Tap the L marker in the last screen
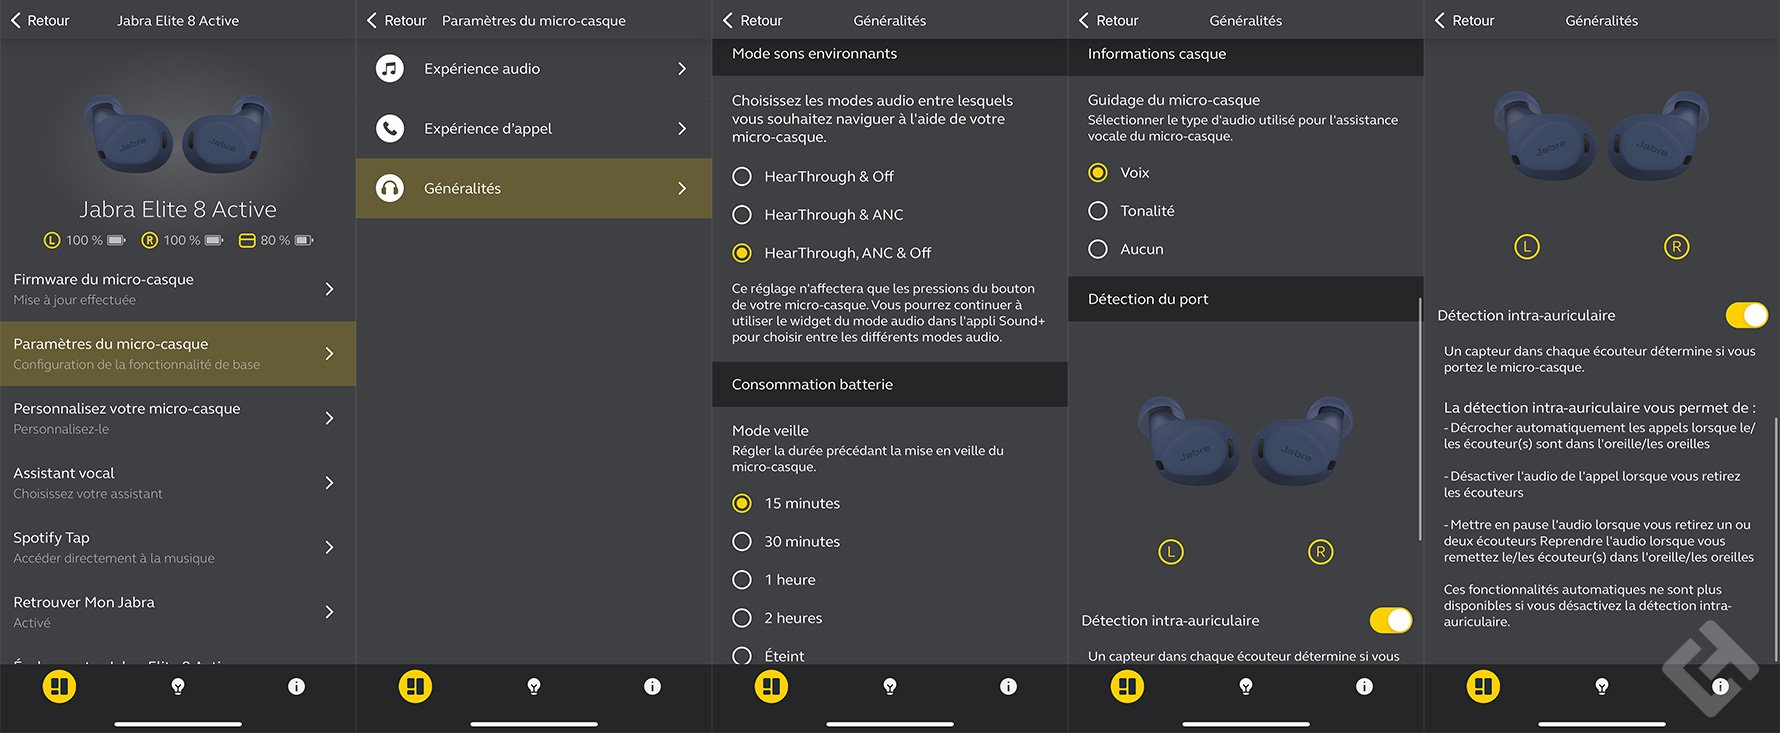 [x=1527, y=247]
